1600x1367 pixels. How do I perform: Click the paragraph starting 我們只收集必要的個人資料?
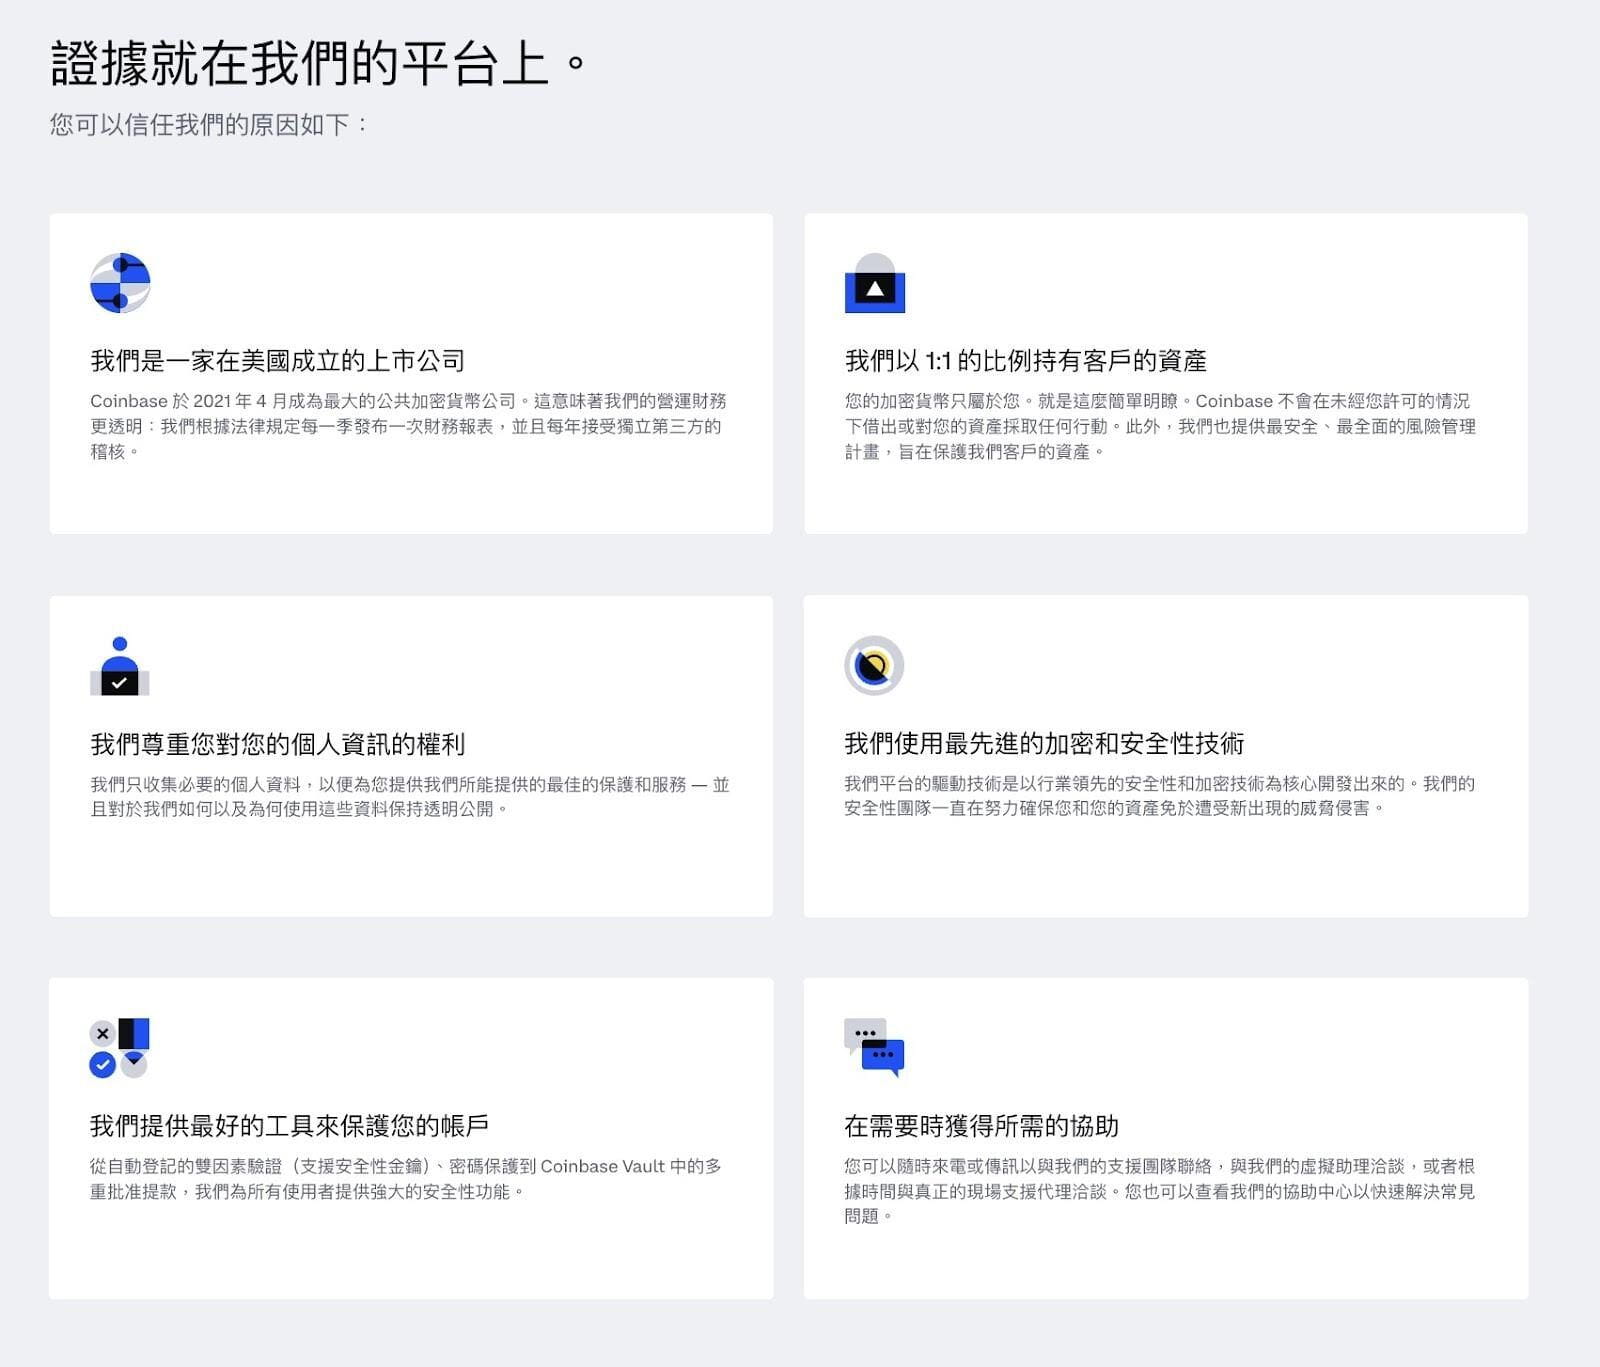[x=410, y=796]
